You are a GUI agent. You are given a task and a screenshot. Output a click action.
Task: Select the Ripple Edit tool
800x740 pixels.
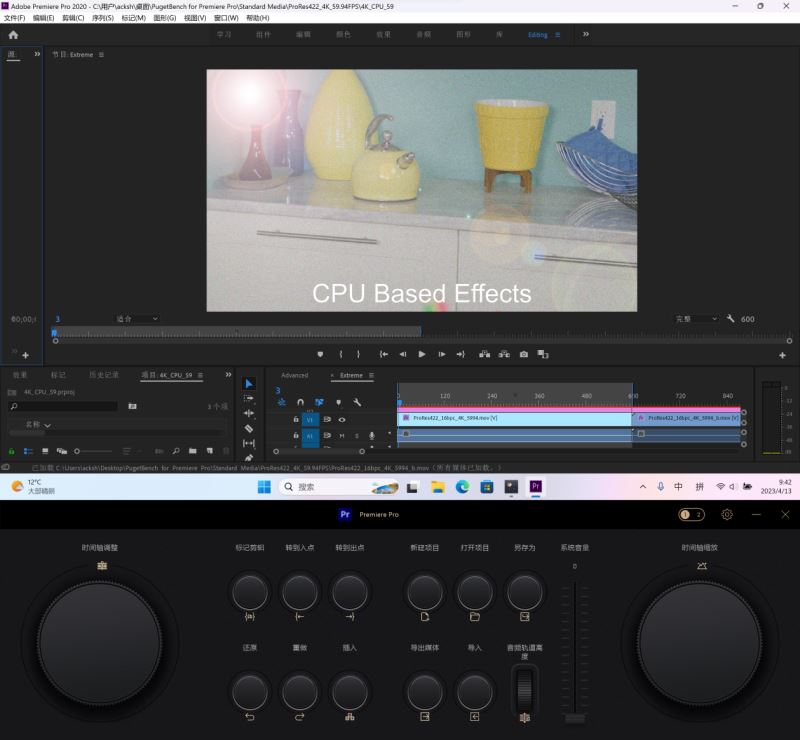[x=249, y=413]
